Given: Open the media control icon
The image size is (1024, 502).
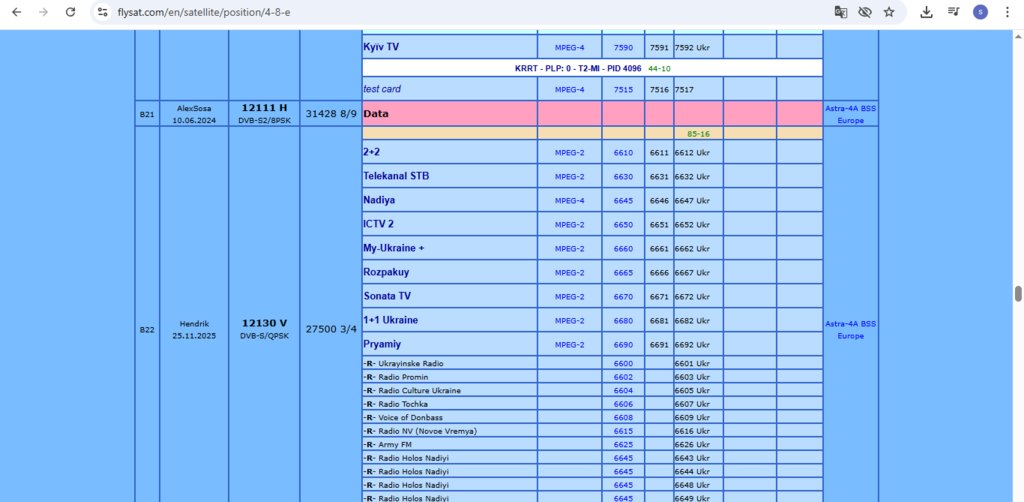Looking at the screenshot, I should [953, 12].
